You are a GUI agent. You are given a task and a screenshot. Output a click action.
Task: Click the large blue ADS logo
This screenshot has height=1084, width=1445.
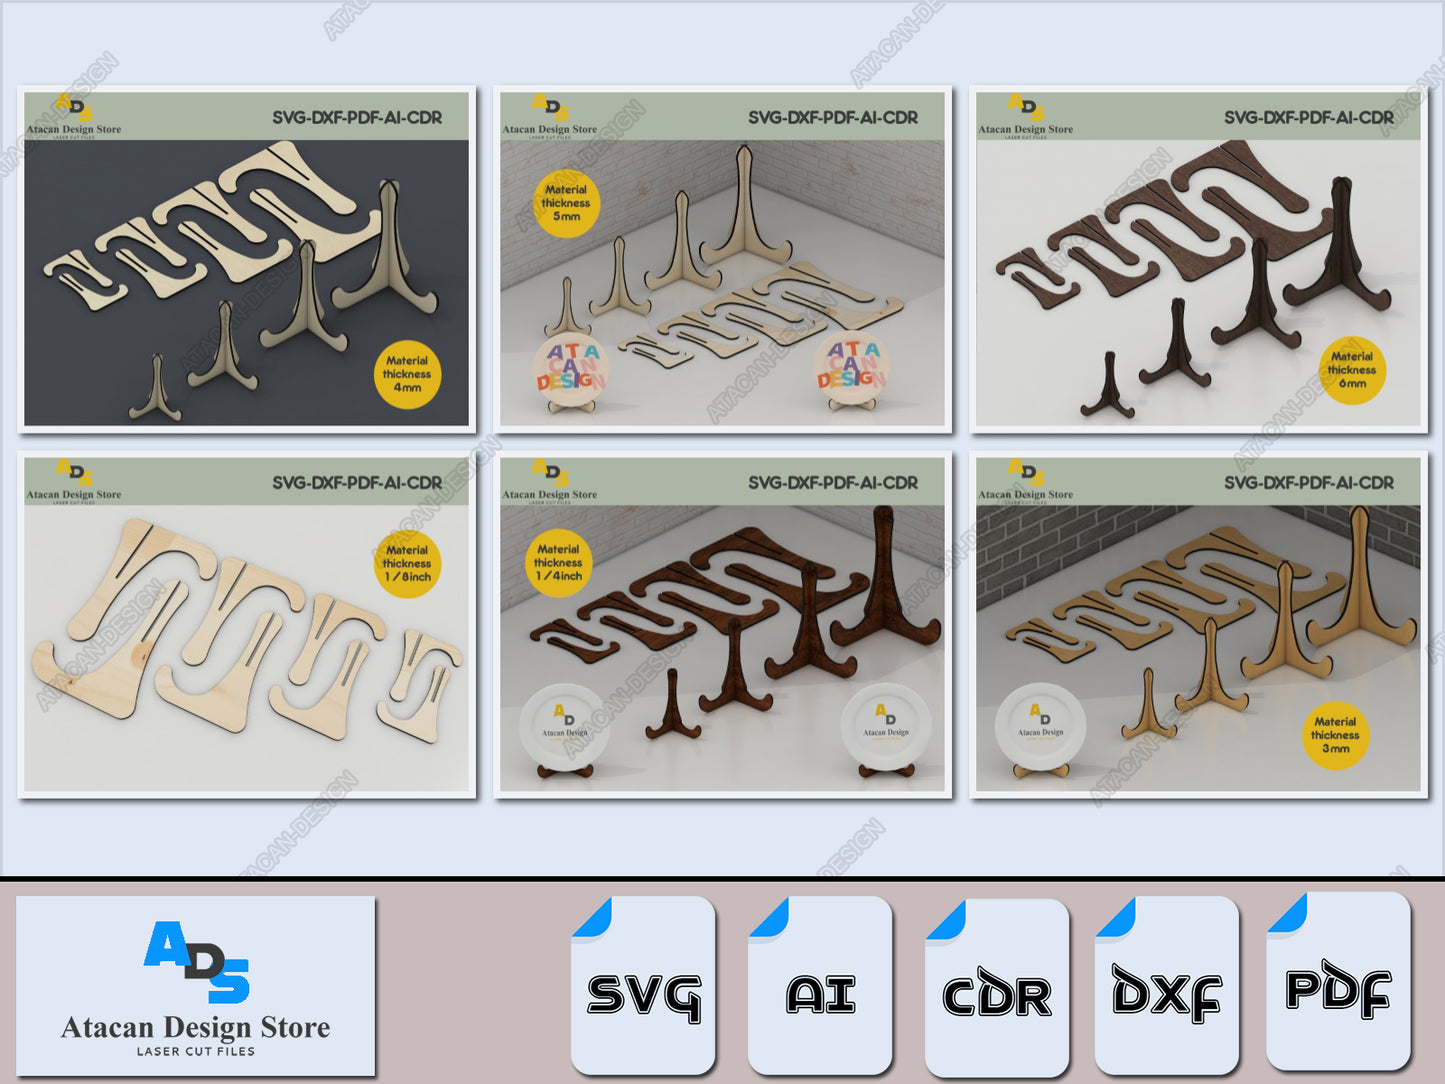tap(197, 961)
